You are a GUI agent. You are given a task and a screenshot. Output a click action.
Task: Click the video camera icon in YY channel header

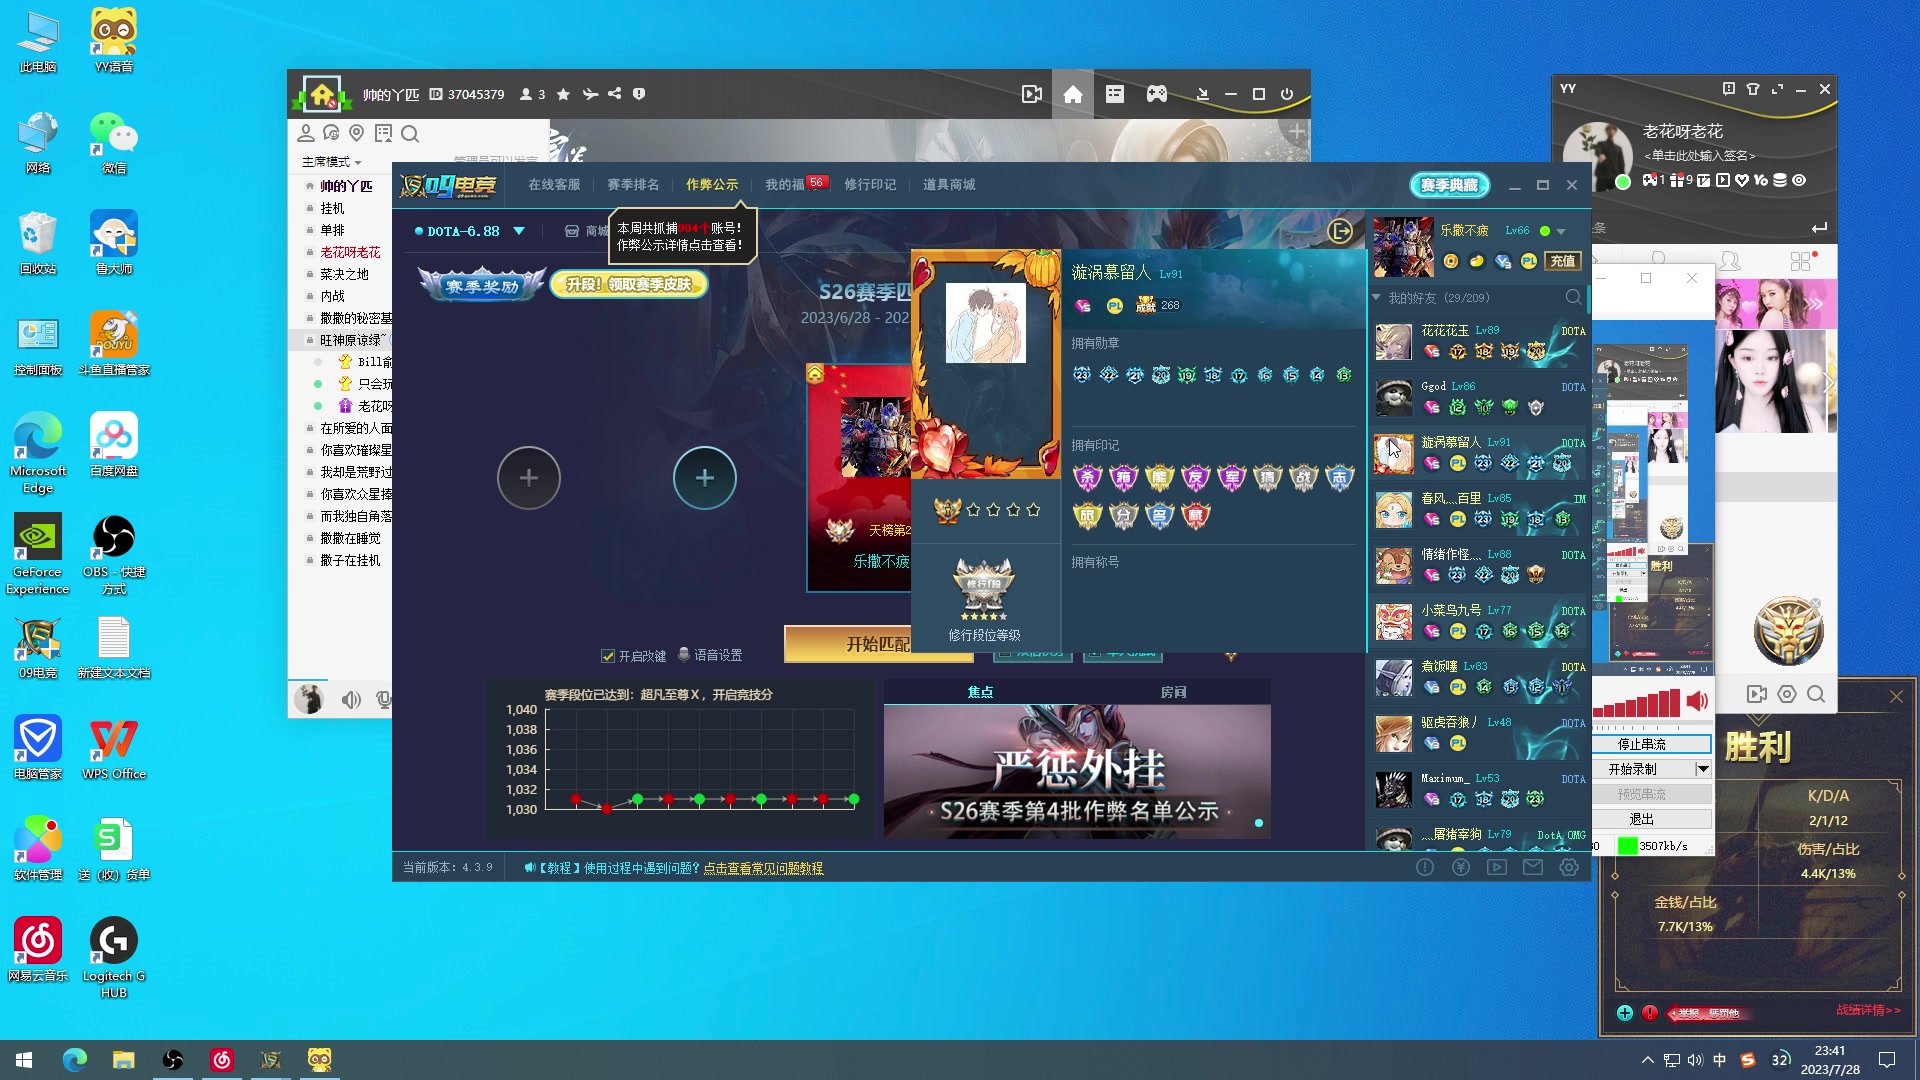1032,94
